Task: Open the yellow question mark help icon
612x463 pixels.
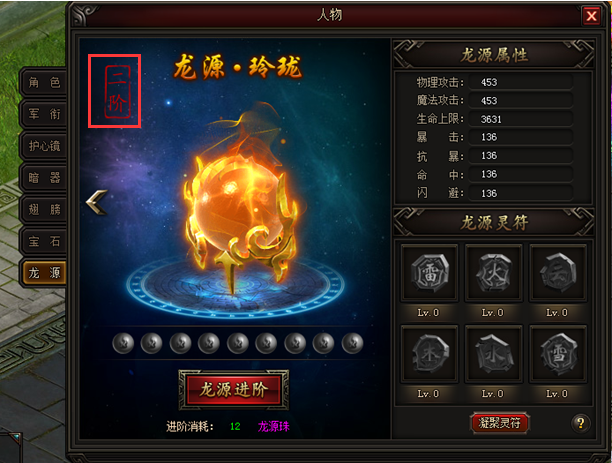Action: click(x=580, y=423)
